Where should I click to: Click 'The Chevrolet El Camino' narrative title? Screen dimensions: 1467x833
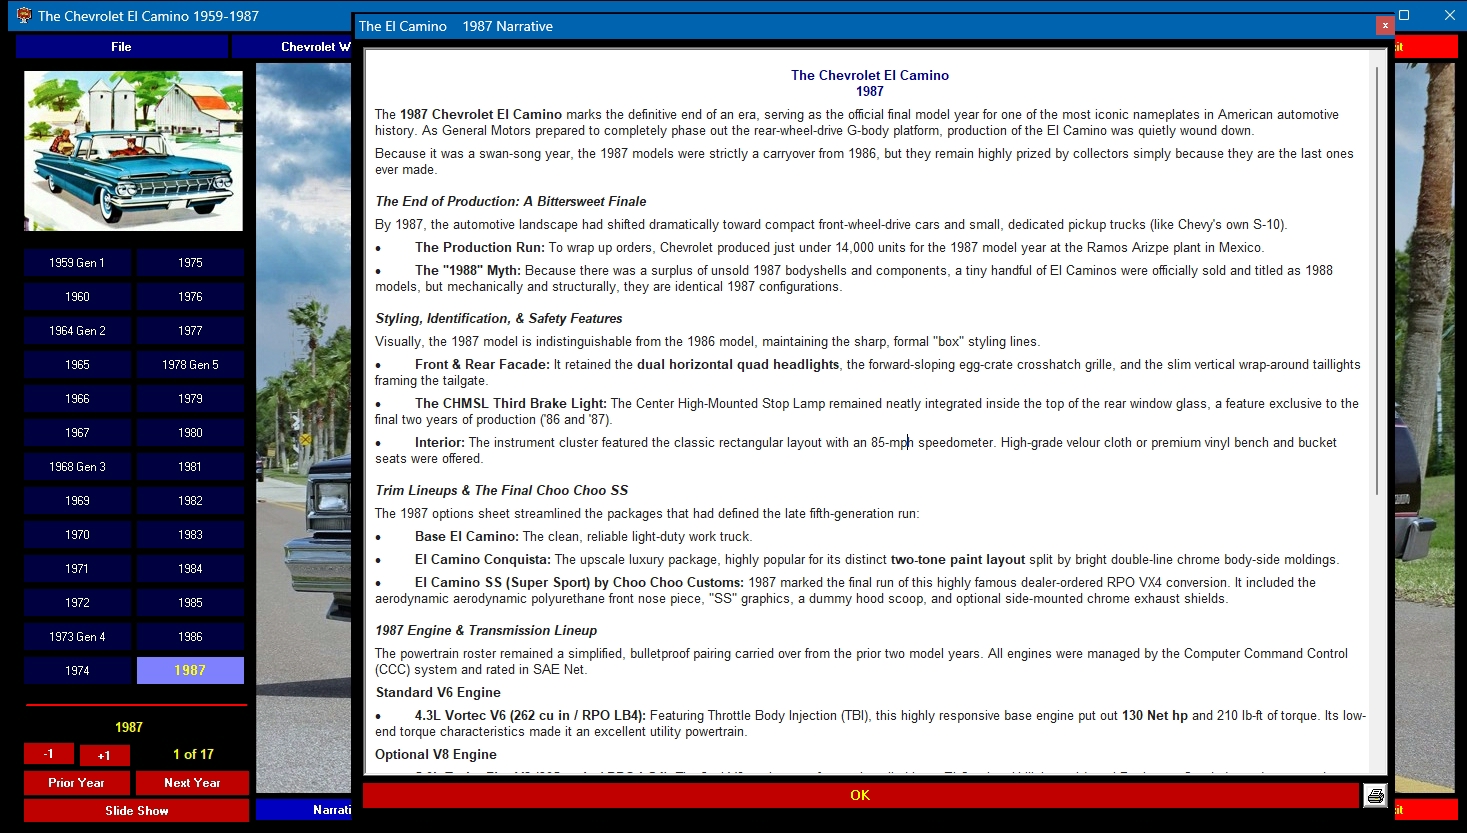click(870, 75)
